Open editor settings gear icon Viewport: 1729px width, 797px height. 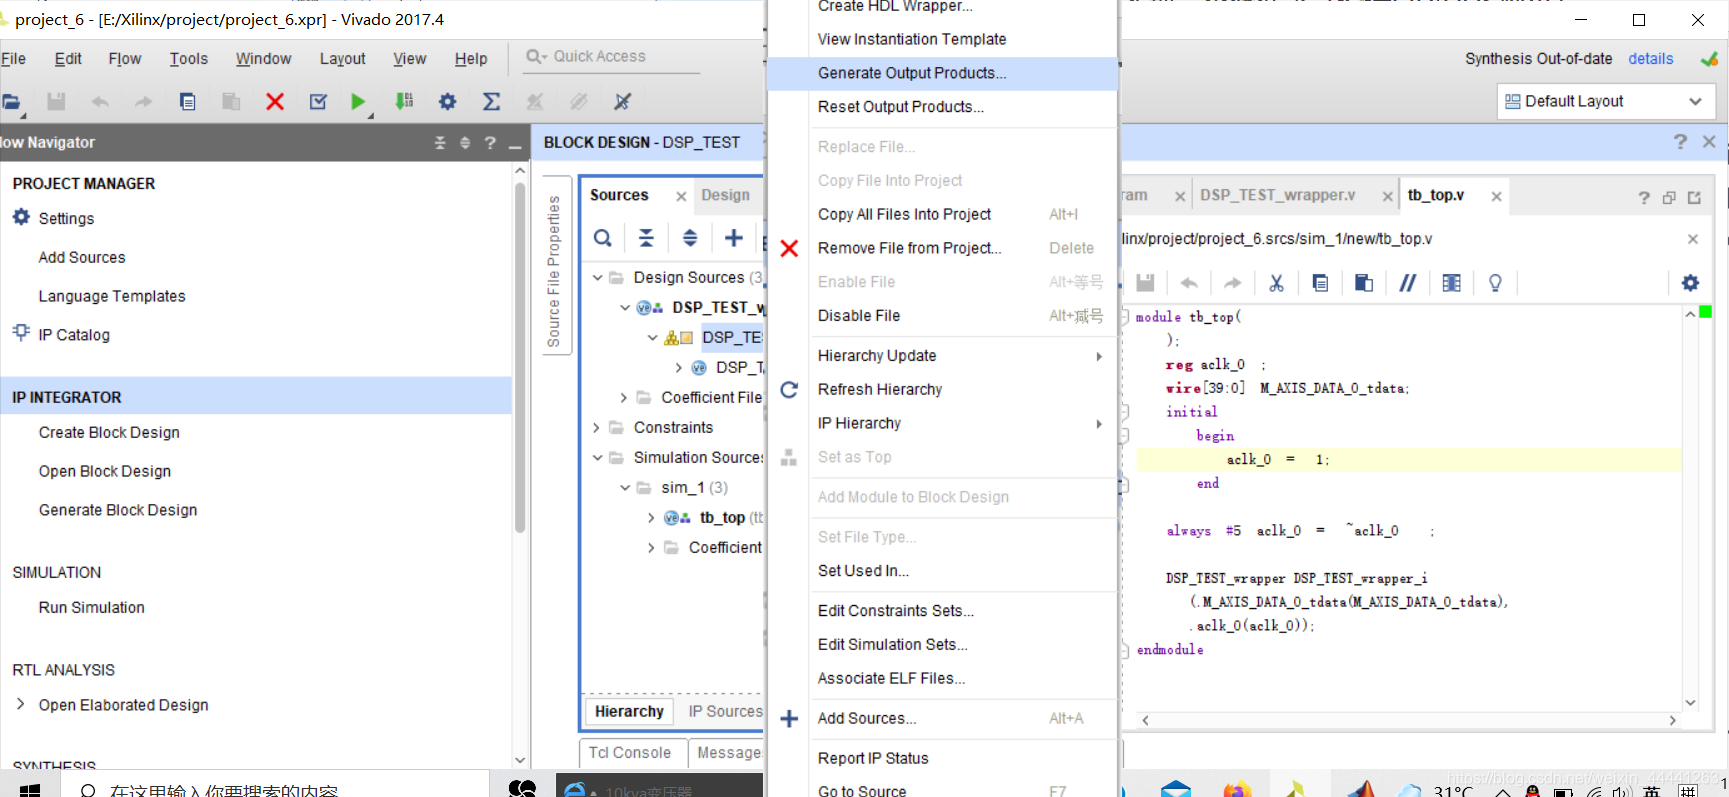[1690, 283]
